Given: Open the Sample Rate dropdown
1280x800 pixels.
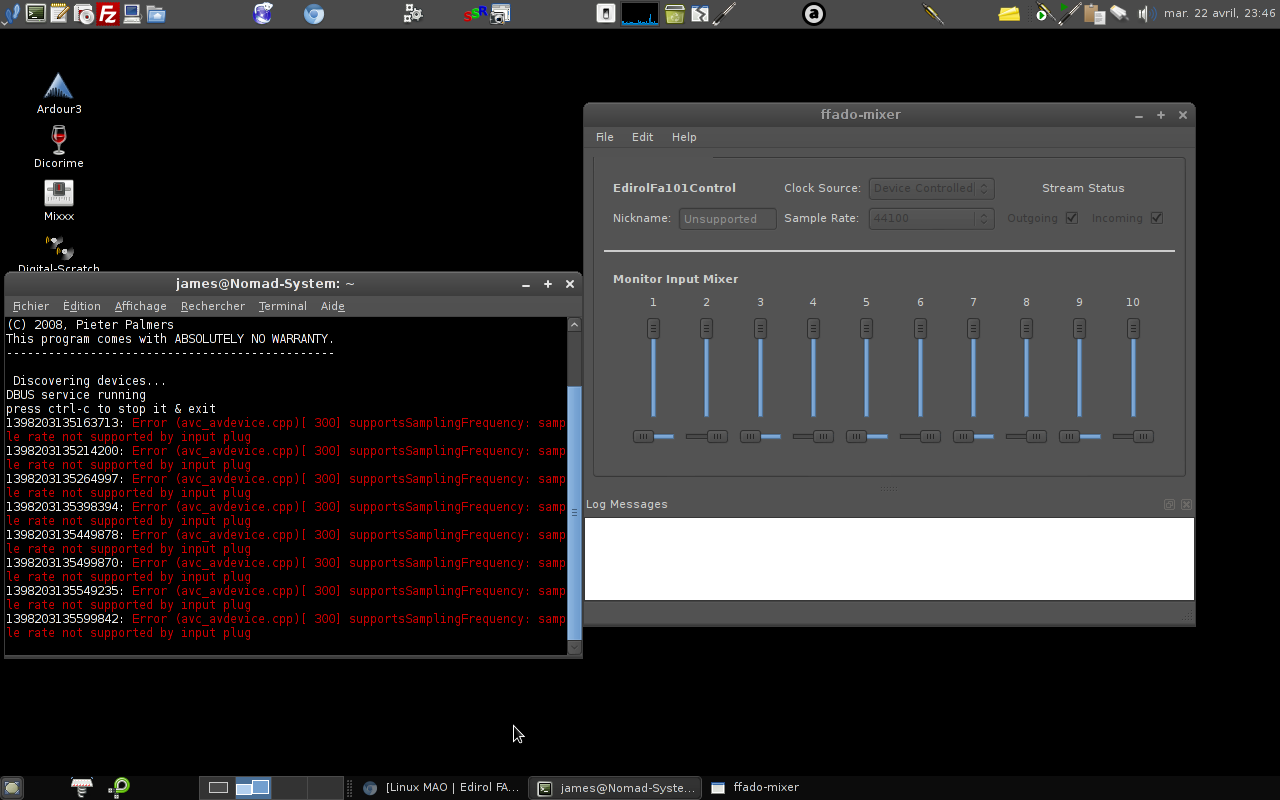Looking at the screenshot, I should [931, 218].
